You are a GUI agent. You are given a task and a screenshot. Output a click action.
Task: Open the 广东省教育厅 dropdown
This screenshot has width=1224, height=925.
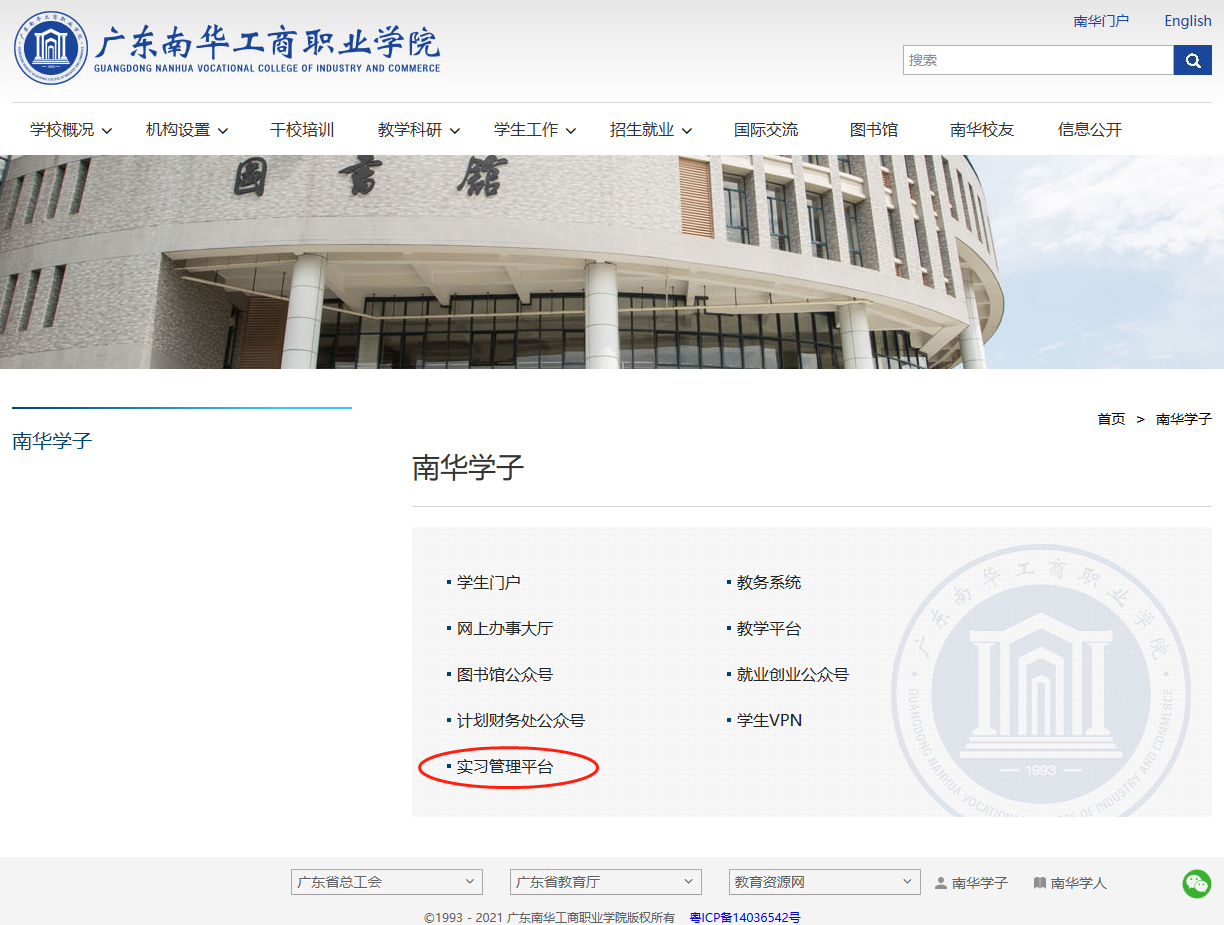(x=604, y=882)
